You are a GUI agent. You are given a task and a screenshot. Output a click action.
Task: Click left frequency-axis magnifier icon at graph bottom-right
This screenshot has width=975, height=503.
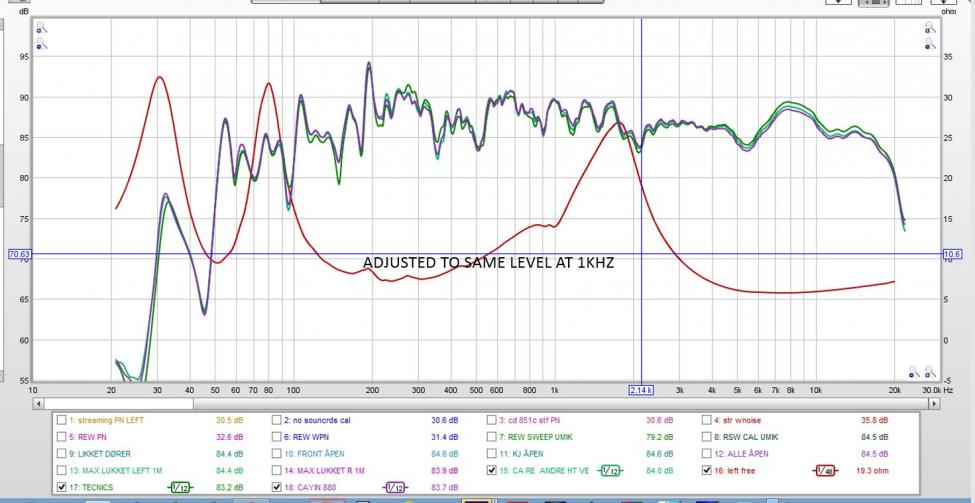913,372
